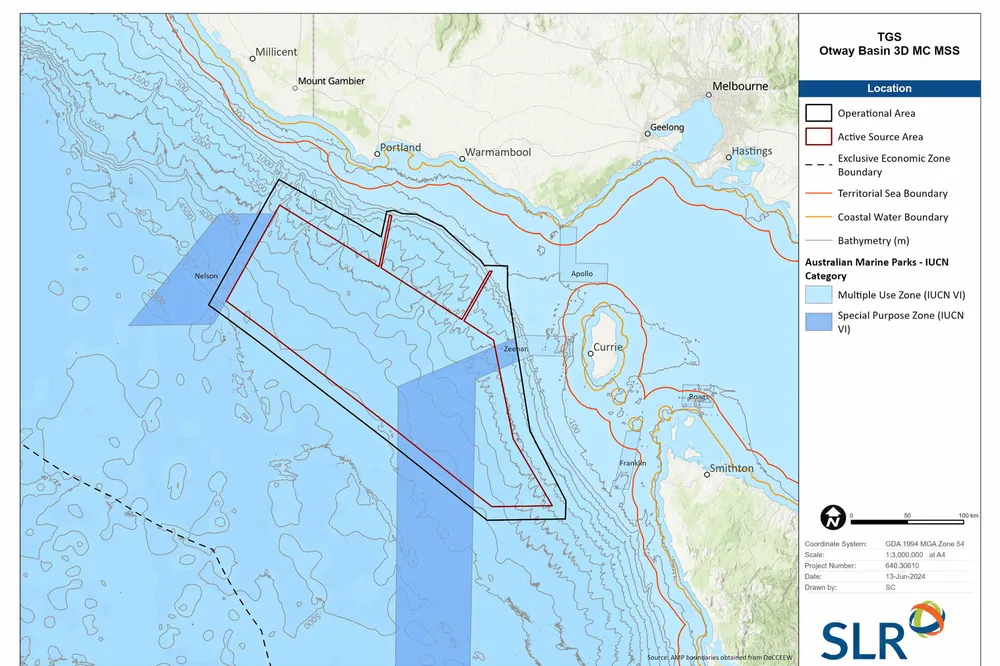Click the Operational Area black legend box
The width and height of the screenshot is (1000, 666).
point(818,113)
